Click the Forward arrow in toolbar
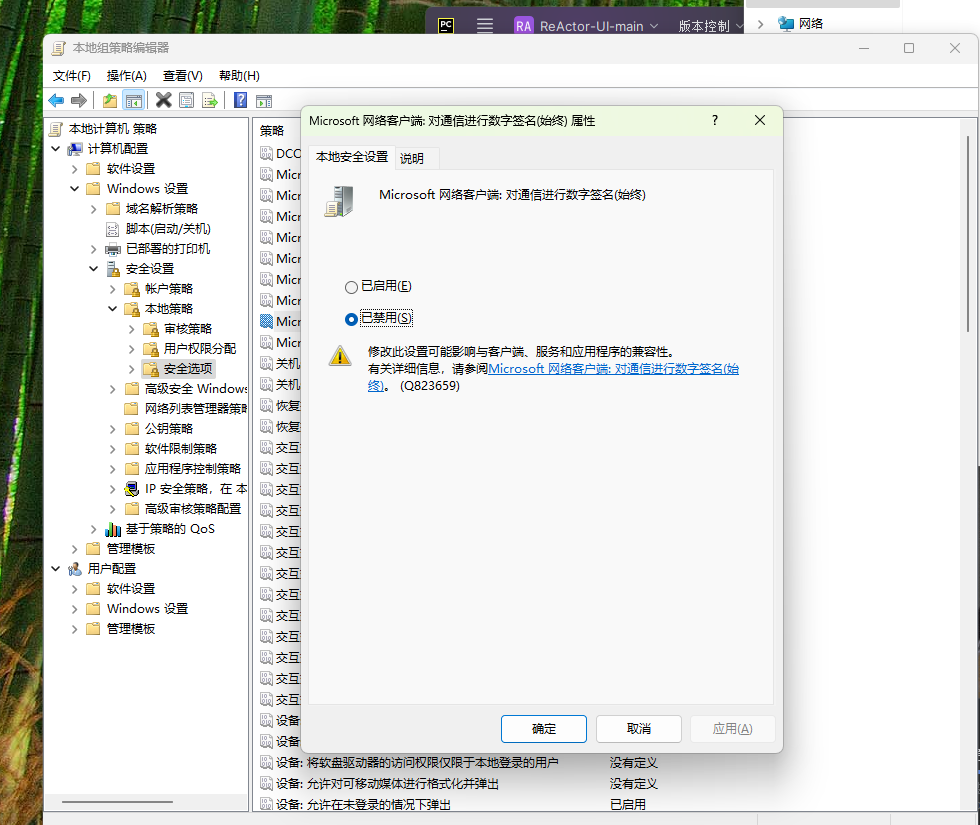The height and width of the screenshot is (825, 980). click(79, 100)
